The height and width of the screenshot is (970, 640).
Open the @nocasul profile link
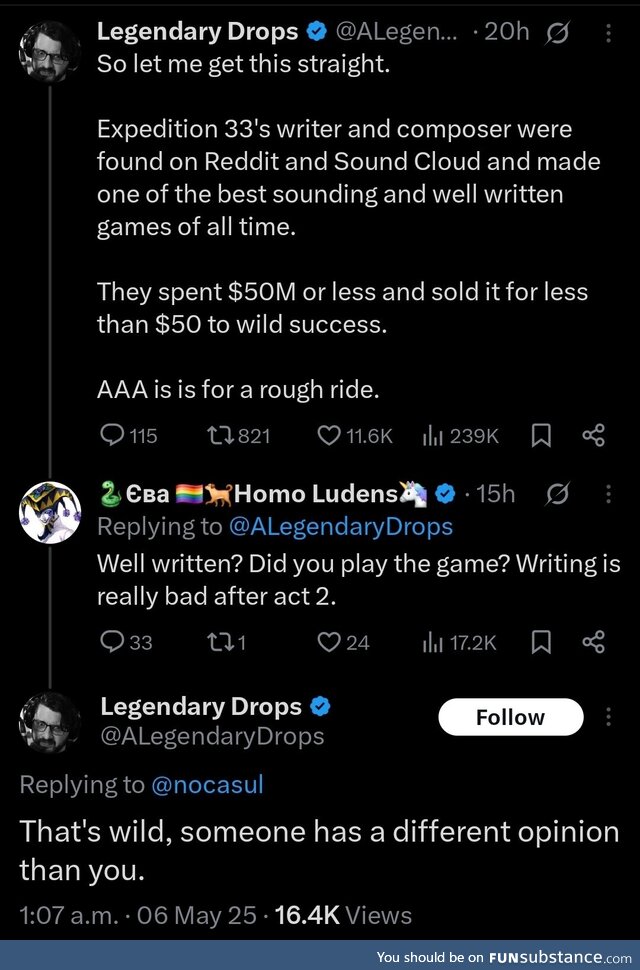(x=207, y=785)
